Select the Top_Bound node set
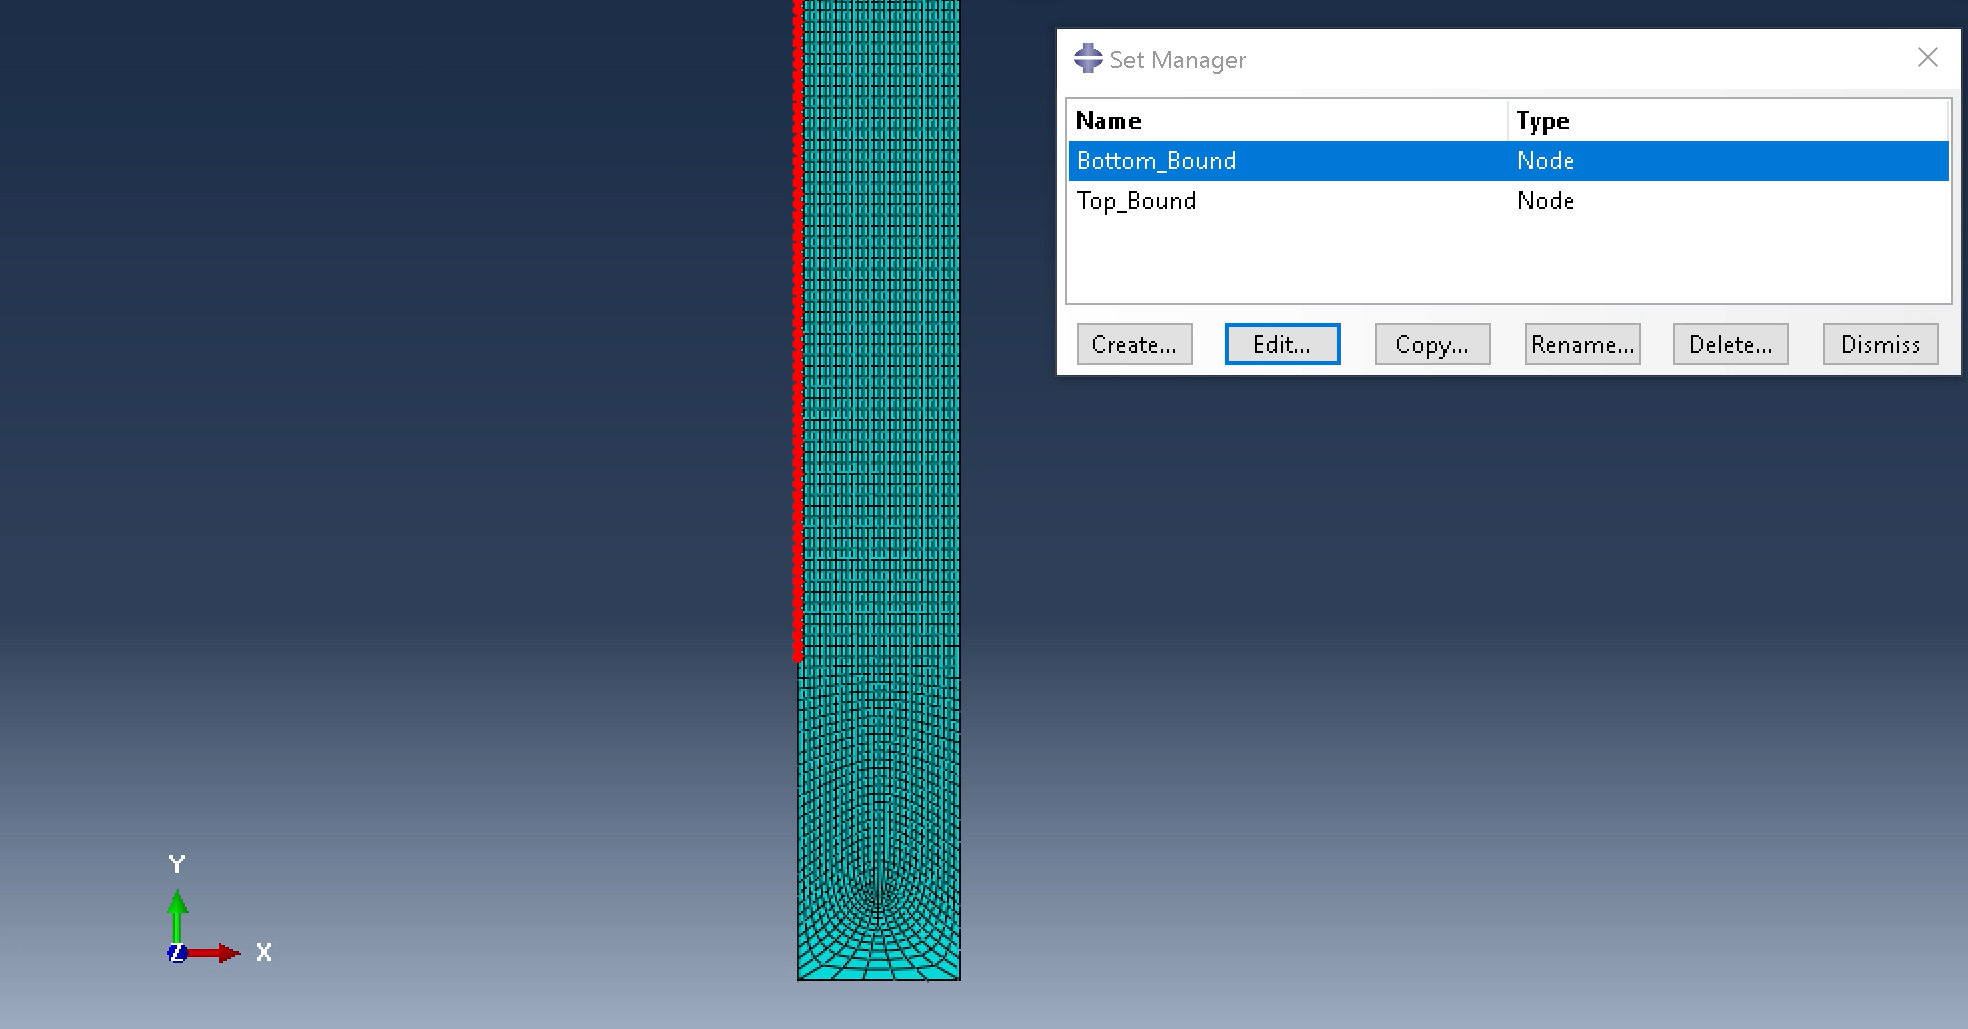 [1136, 201]
